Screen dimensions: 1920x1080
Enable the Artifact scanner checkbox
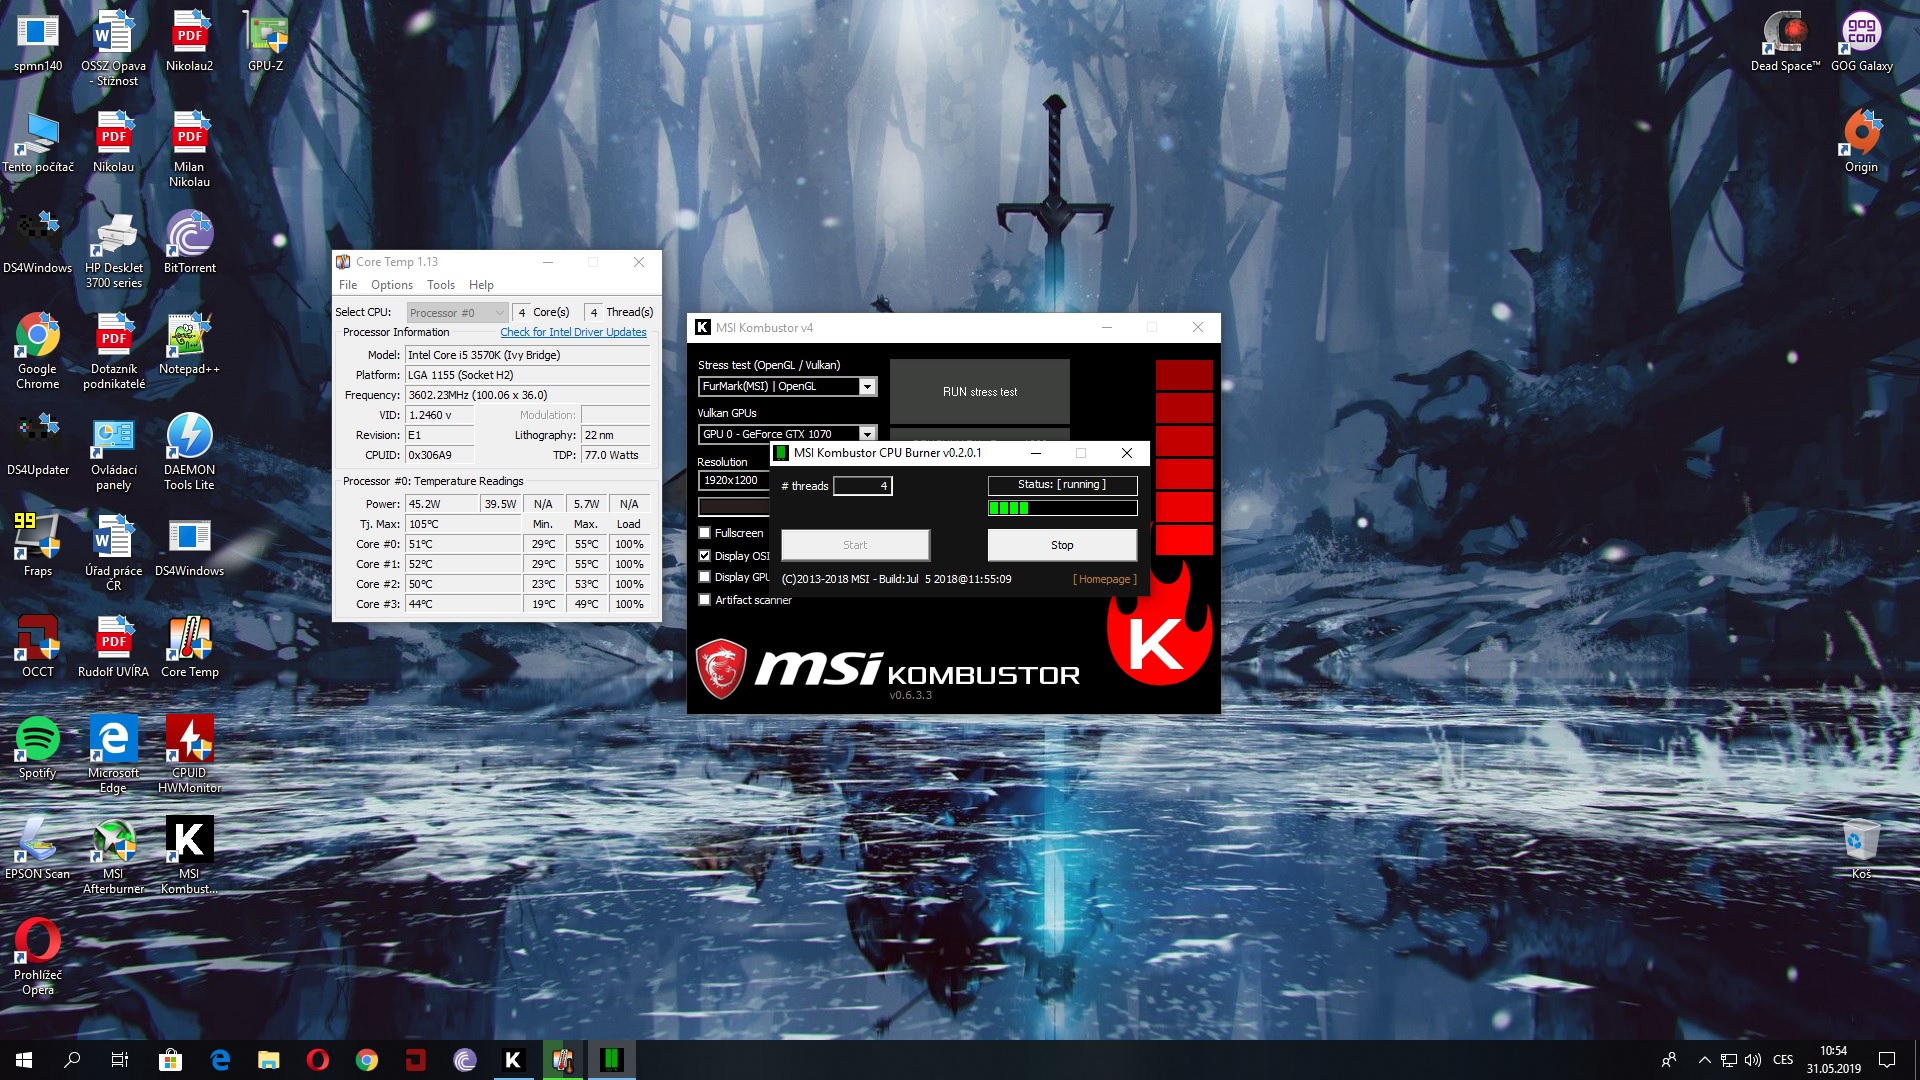pyautogui.click(x=704, y=600)
